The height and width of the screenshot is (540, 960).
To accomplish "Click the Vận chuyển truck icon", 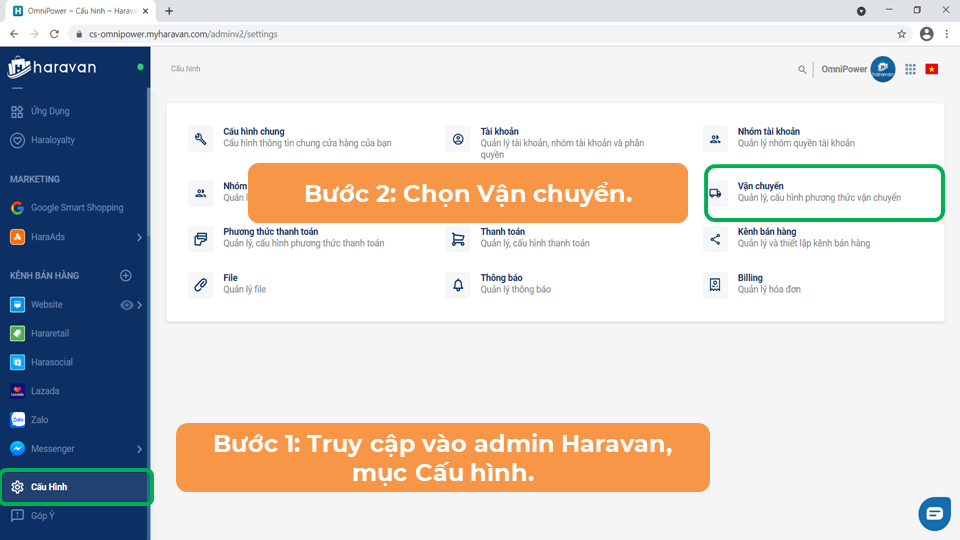I will coord(715,193).
